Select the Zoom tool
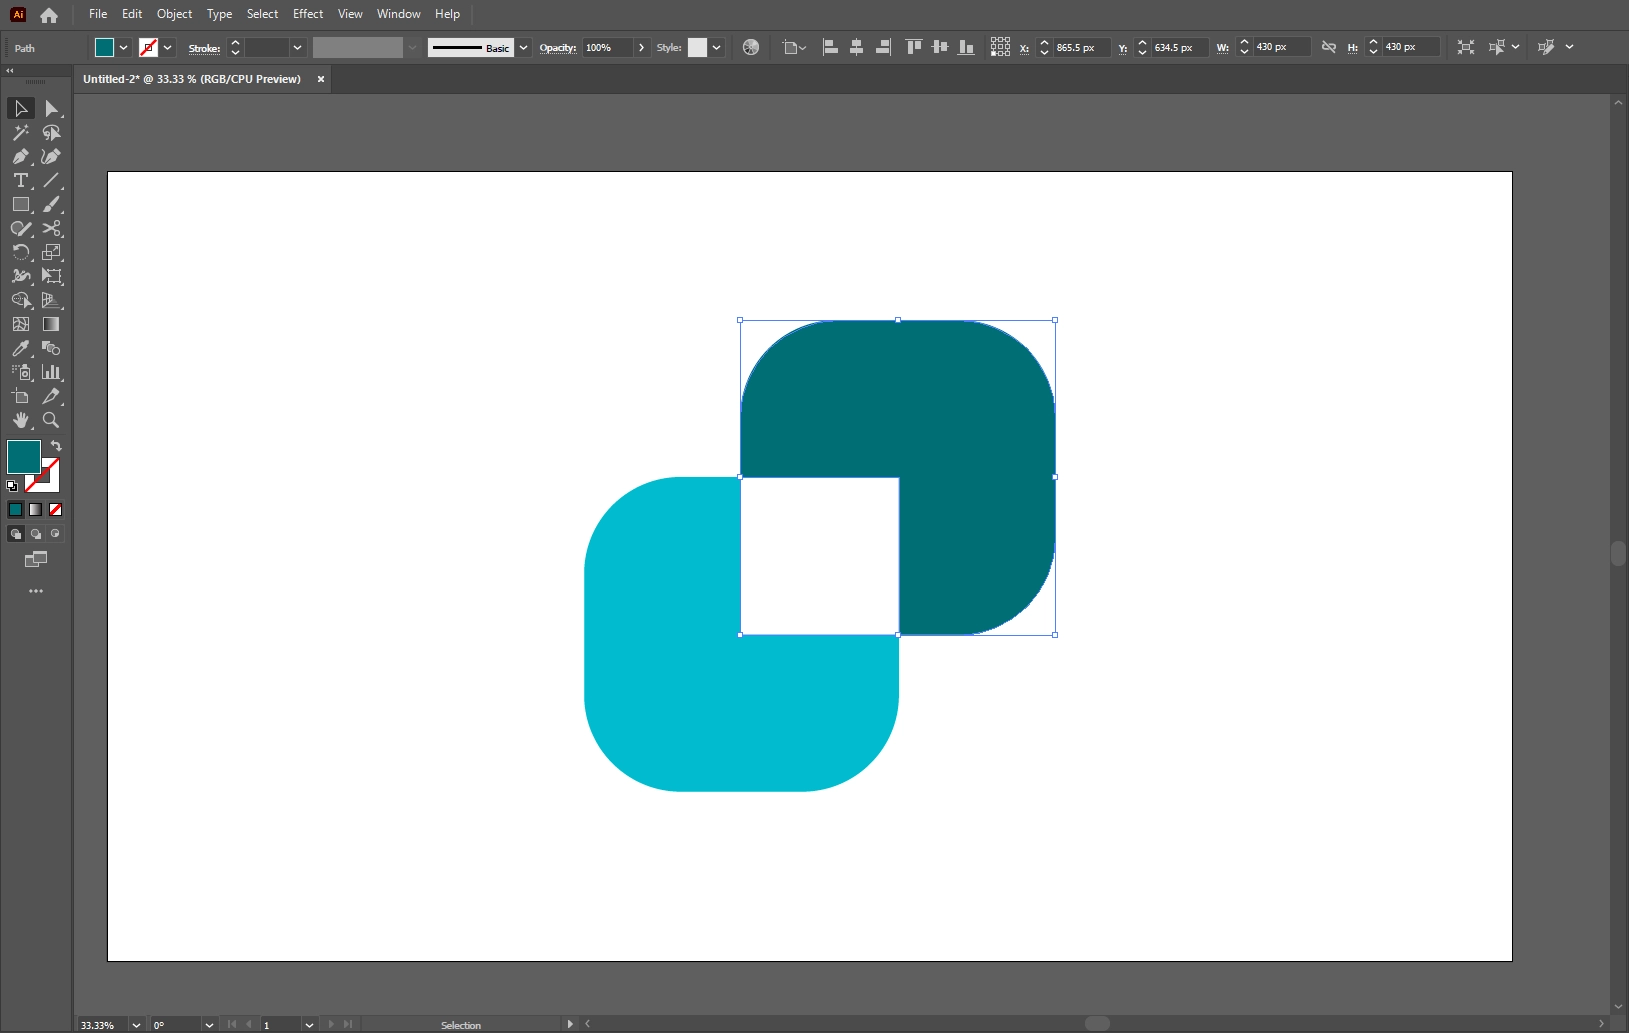 coord(52,420)
